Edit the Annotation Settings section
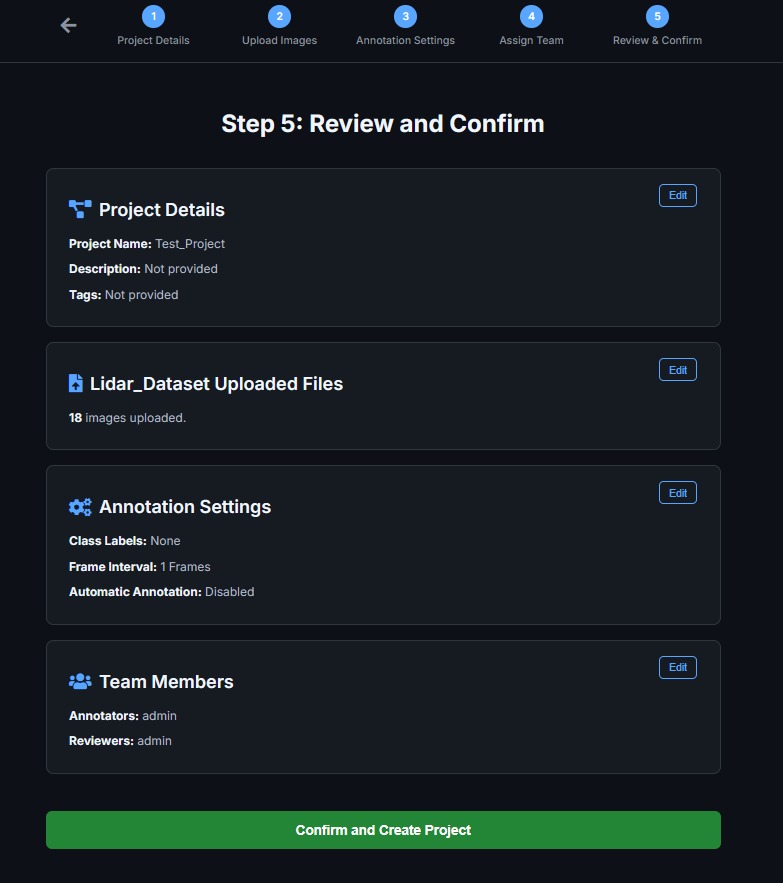 677,493
